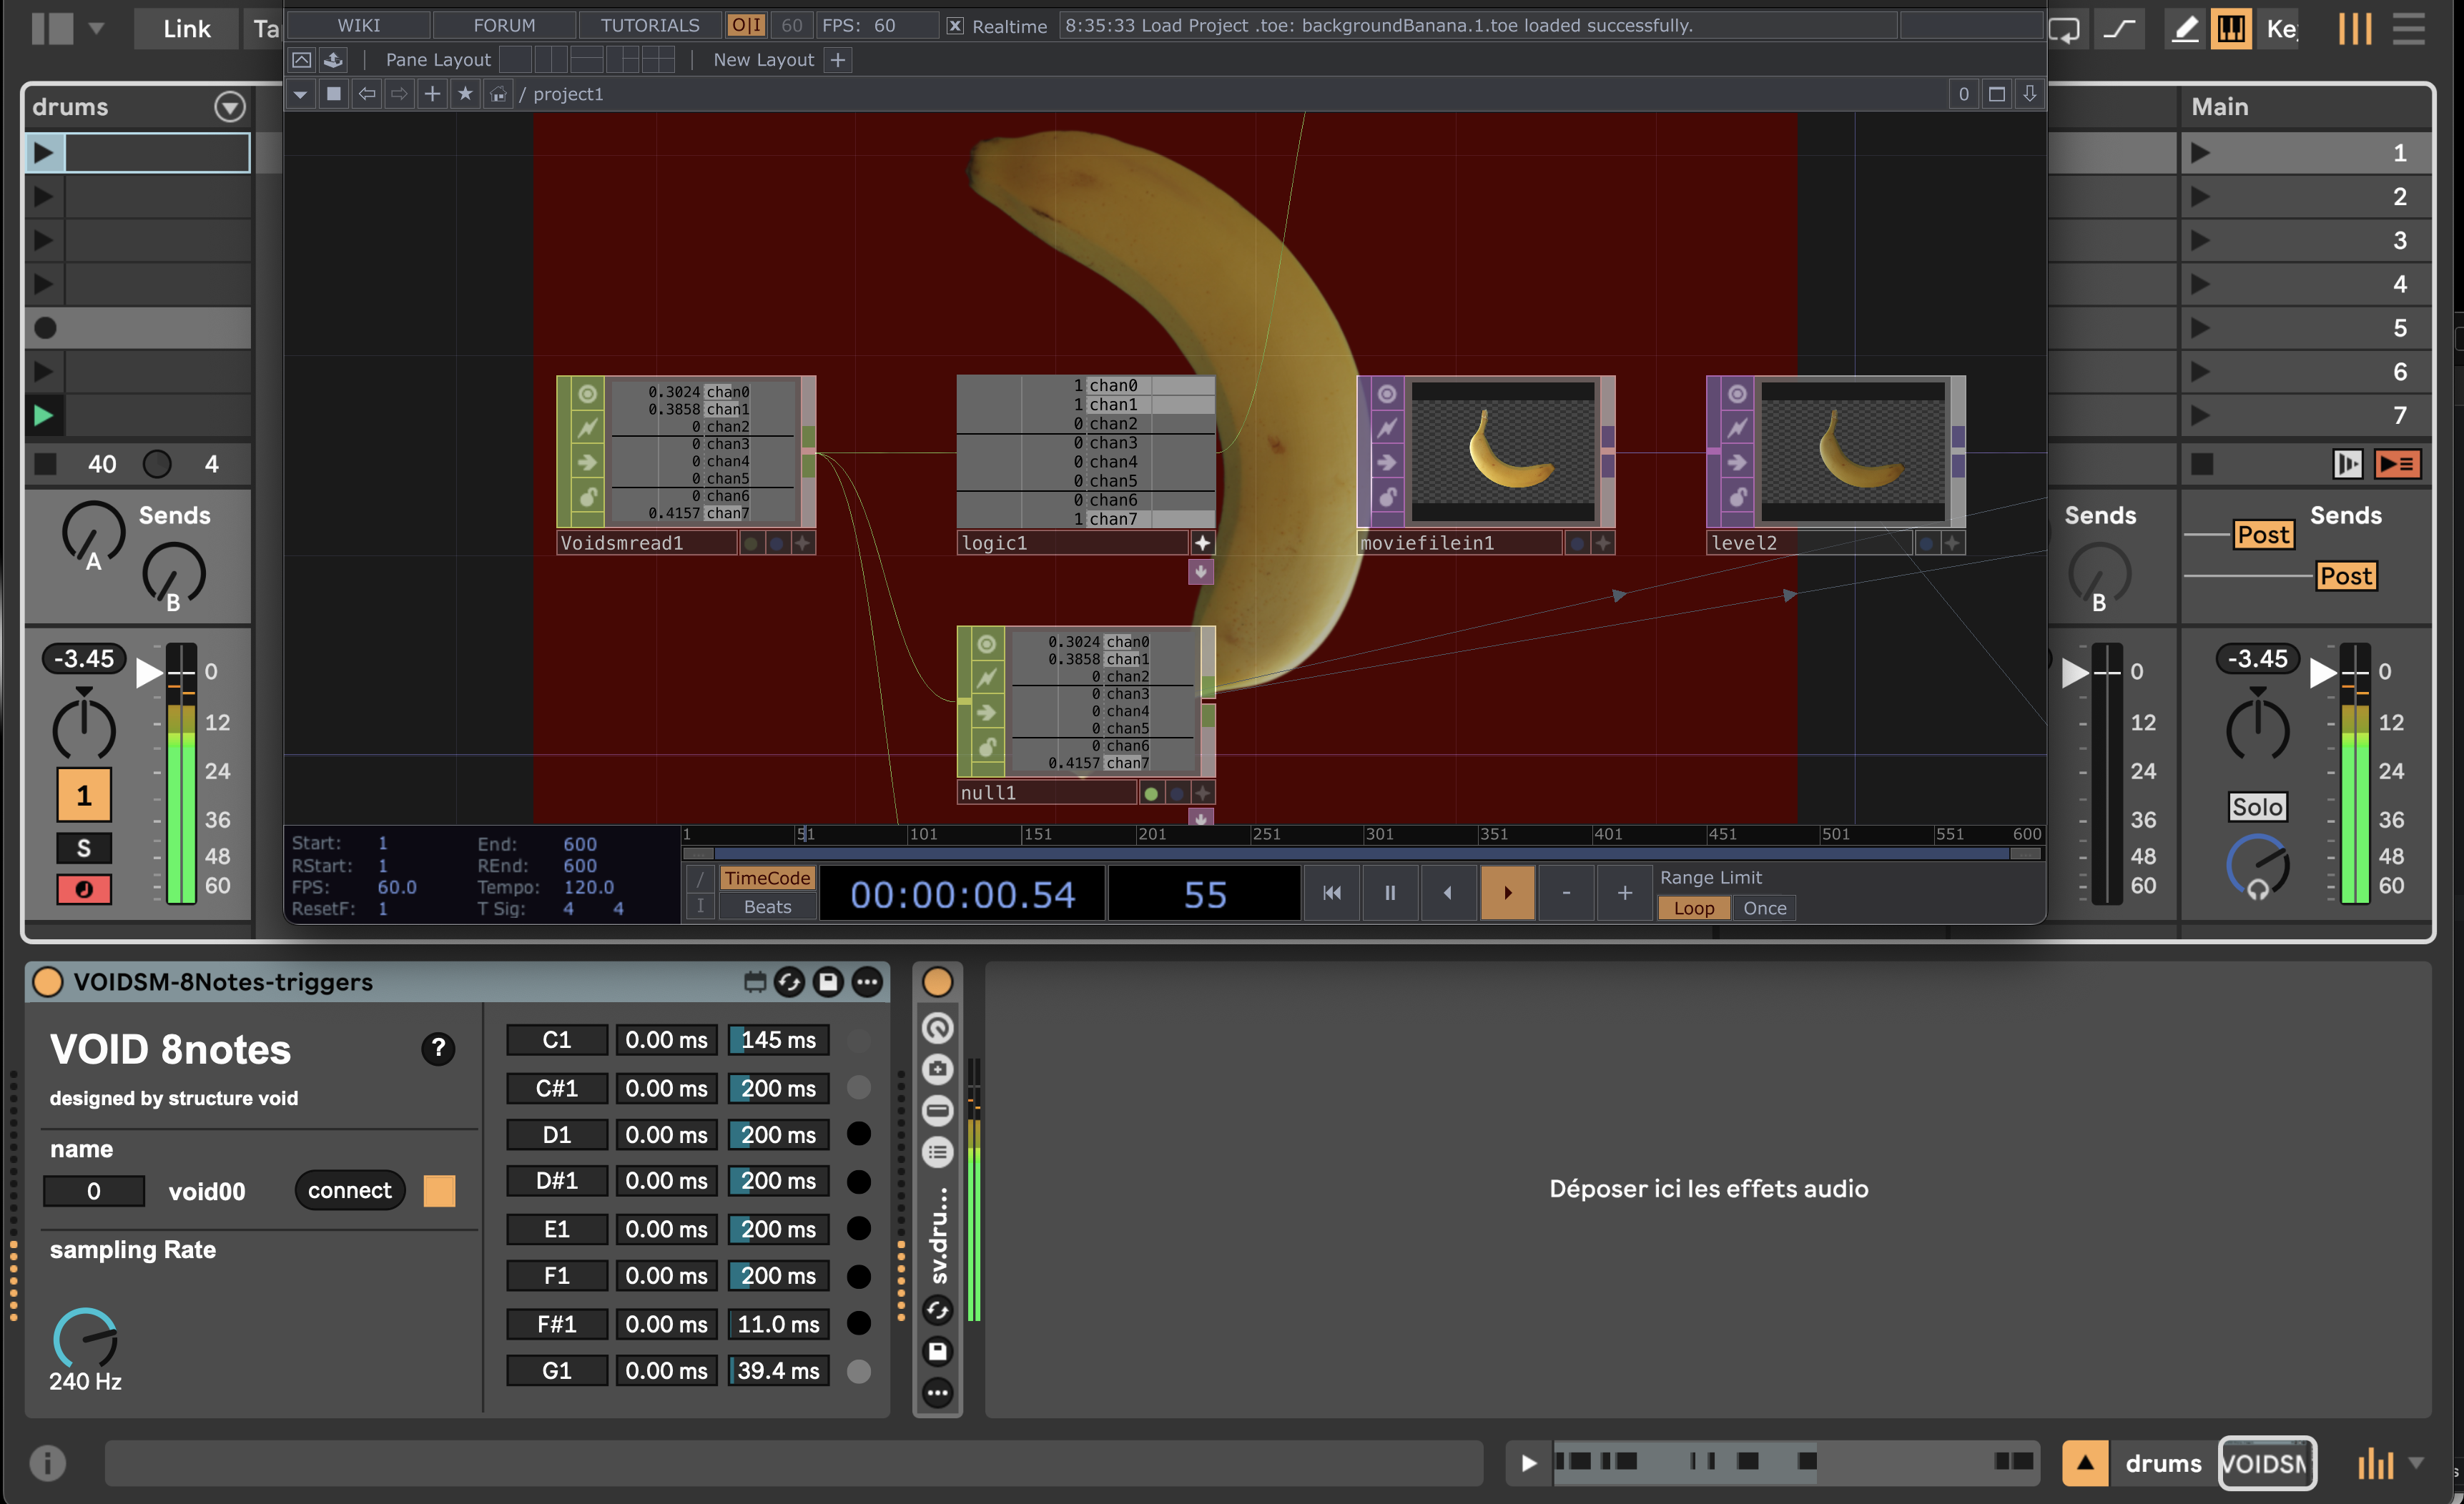This screenshot has width=2464, height=1504.
Task: Click the orange color swatch next to connect
Action: tap(439, 1191)
